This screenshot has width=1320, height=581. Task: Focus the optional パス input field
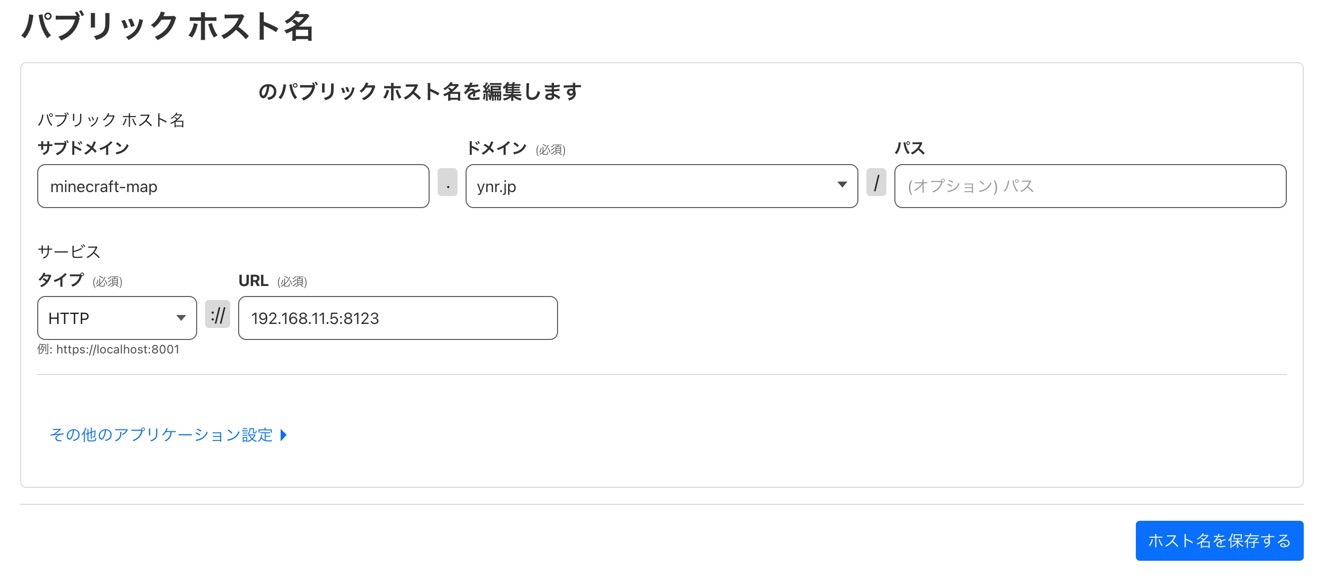pos(1089,186)
